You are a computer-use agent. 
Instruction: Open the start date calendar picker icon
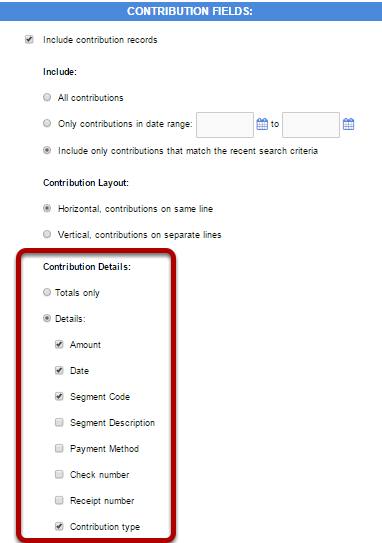click(x=262, y=124)
